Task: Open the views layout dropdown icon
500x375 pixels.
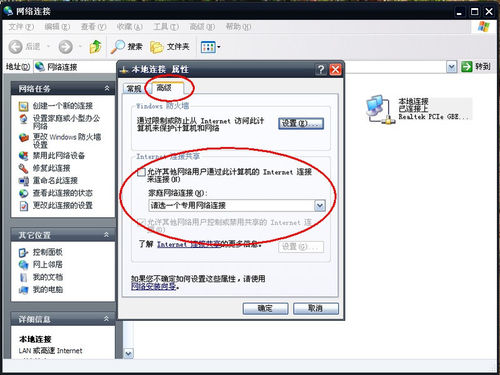Action: click(x=210, y=47)
